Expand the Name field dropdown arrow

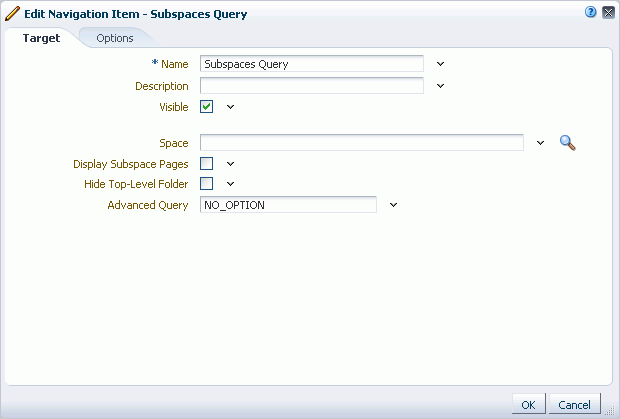click(440, 64)
